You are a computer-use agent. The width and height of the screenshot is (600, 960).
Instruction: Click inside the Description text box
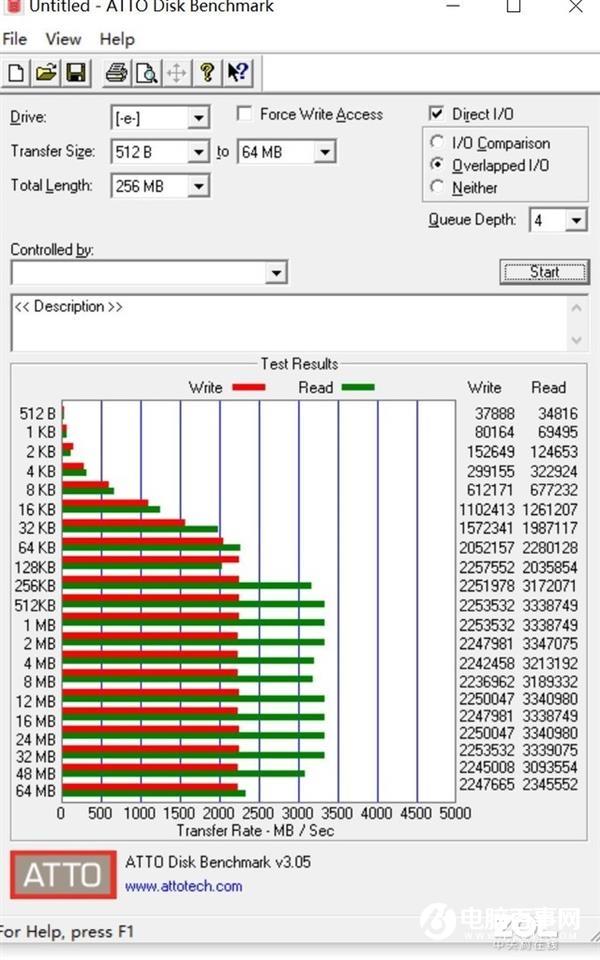click(288, 322)
